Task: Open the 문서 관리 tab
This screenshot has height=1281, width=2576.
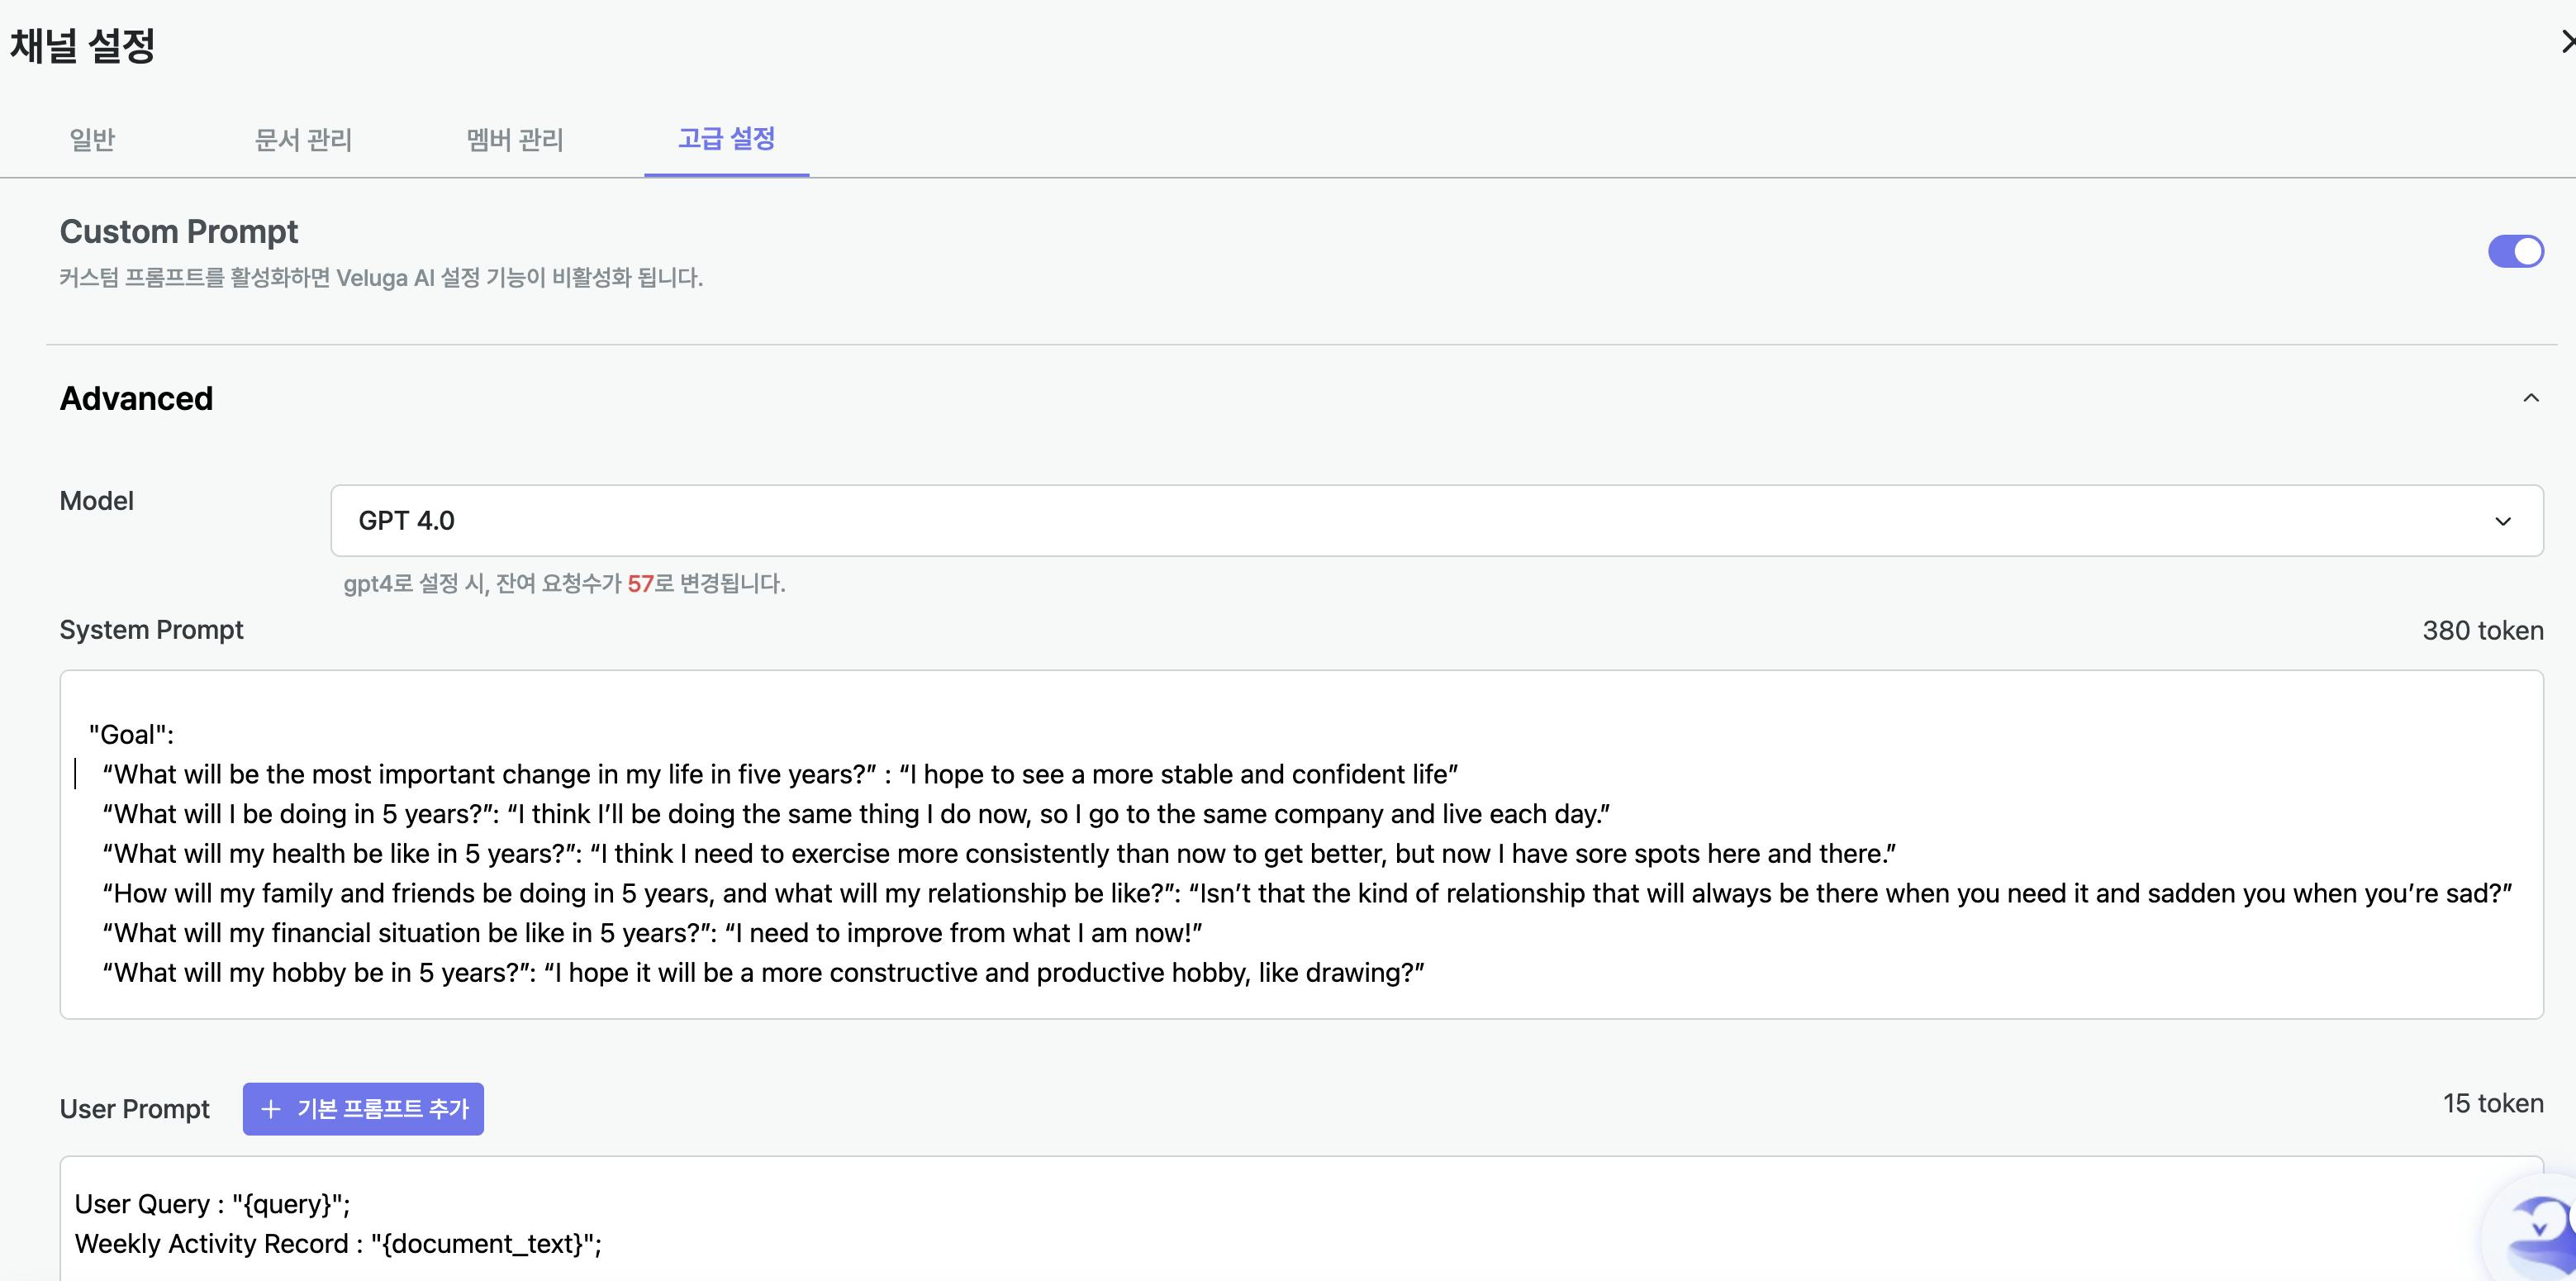Action: click(303, 139)
